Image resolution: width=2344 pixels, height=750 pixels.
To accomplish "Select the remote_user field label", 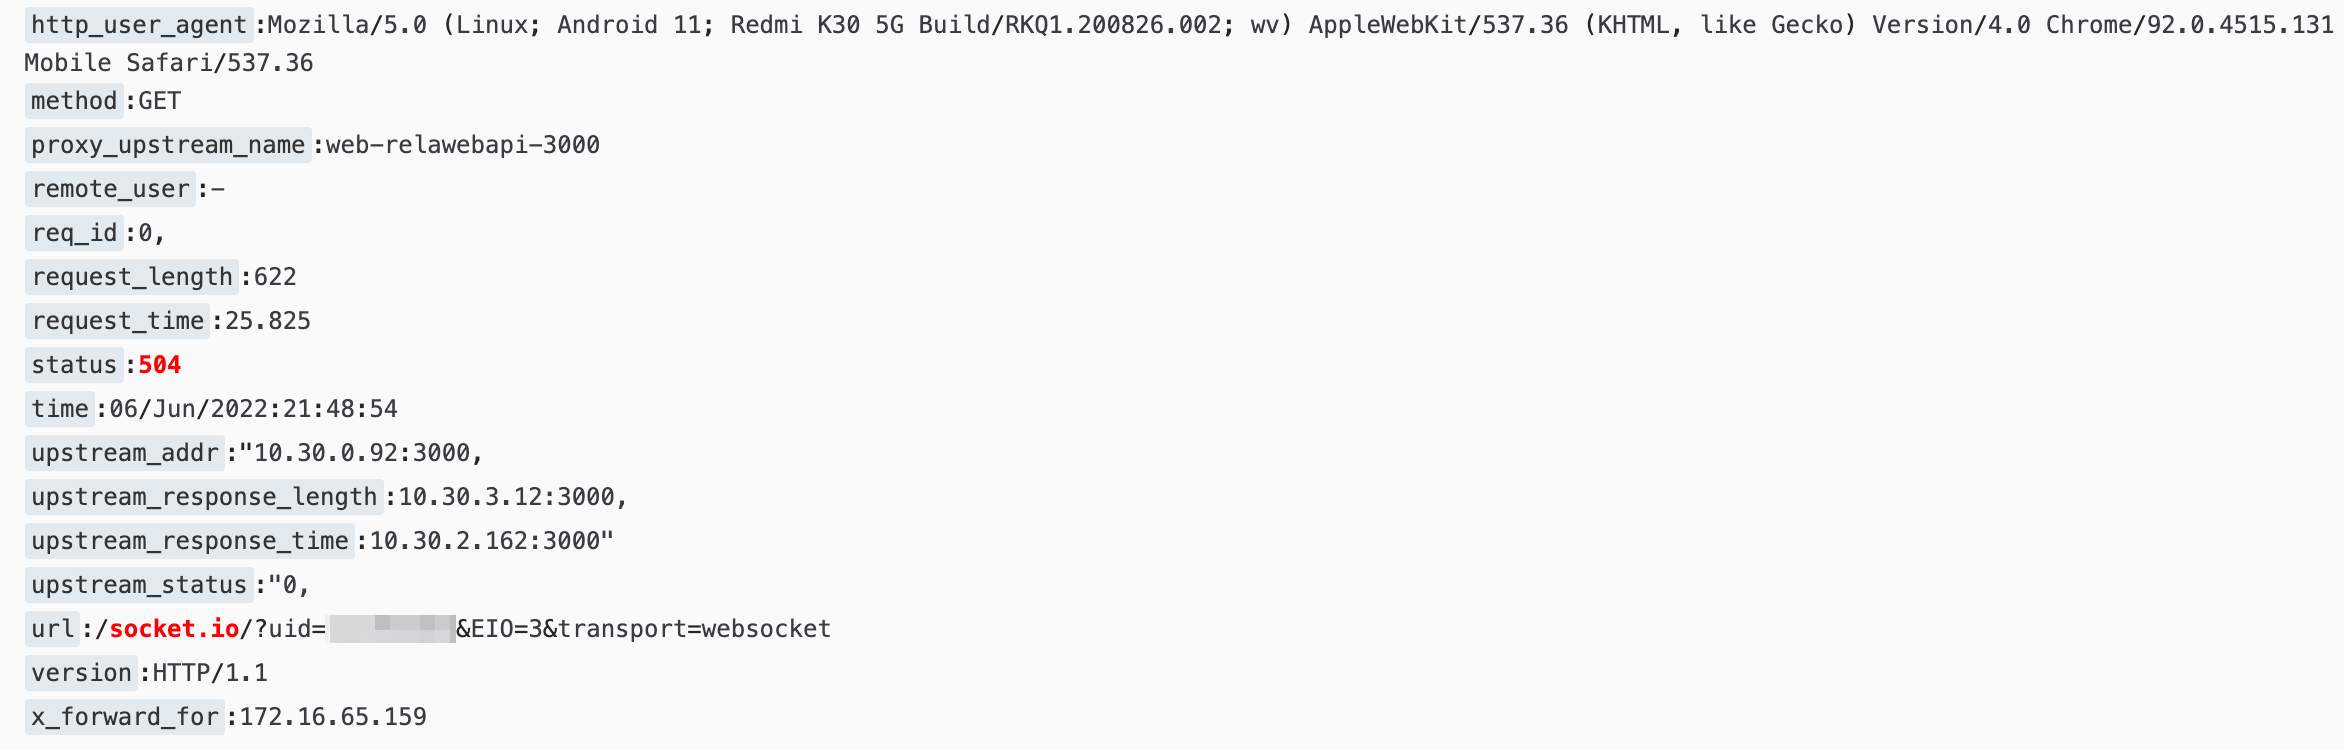I will [110, 189].
